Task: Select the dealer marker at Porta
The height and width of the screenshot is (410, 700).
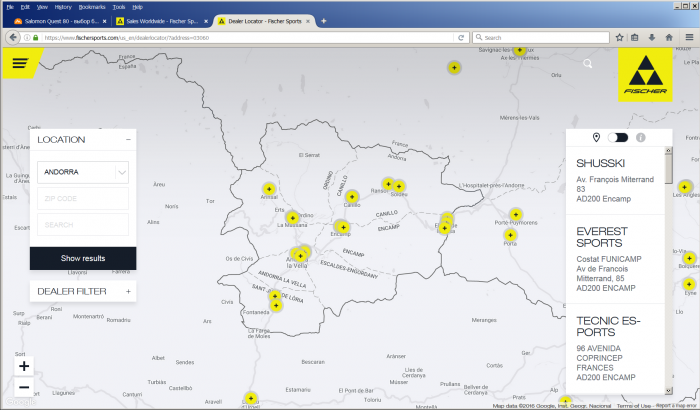Action: (x=510, y=235)
